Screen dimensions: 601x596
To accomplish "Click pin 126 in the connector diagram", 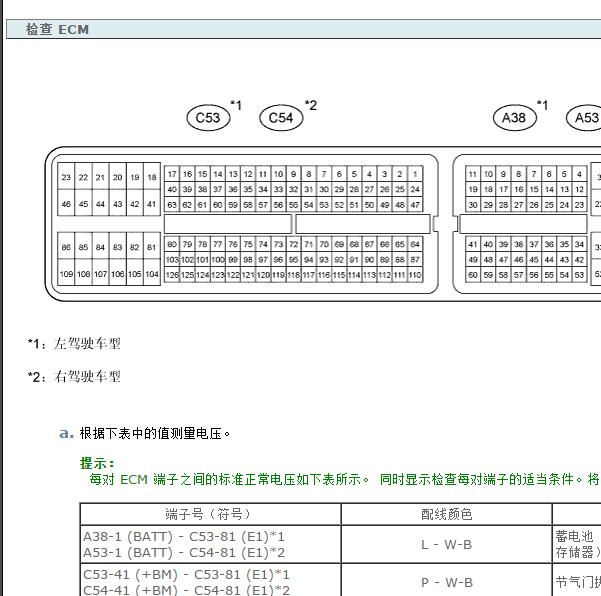I will [172, 275].
